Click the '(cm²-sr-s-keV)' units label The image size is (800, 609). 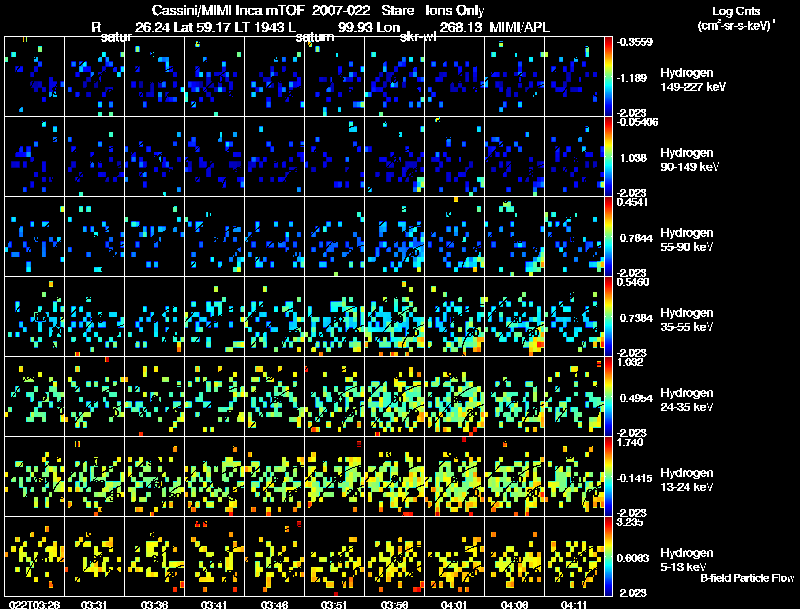click(x=735, y=25)
